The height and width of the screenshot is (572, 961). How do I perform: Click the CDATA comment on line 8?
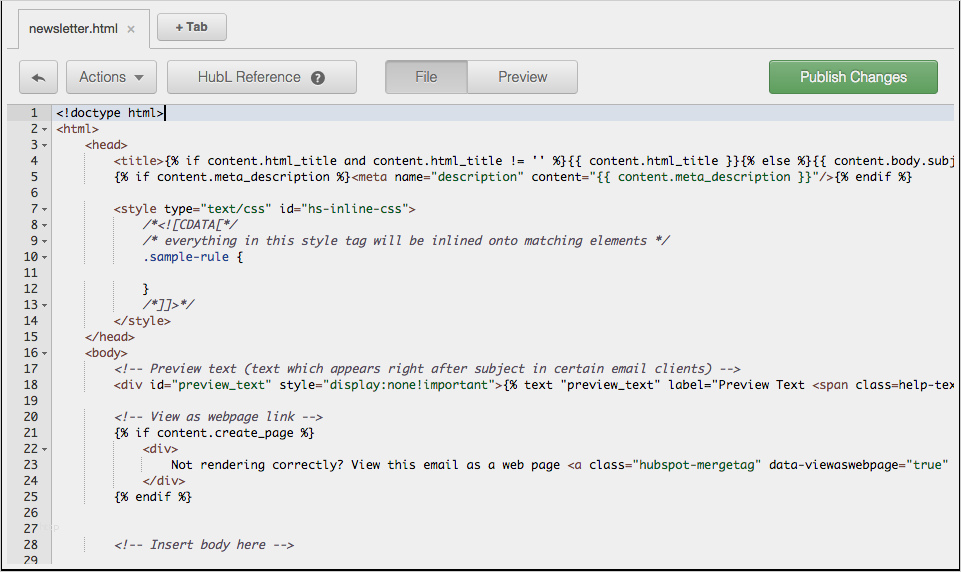190,224
